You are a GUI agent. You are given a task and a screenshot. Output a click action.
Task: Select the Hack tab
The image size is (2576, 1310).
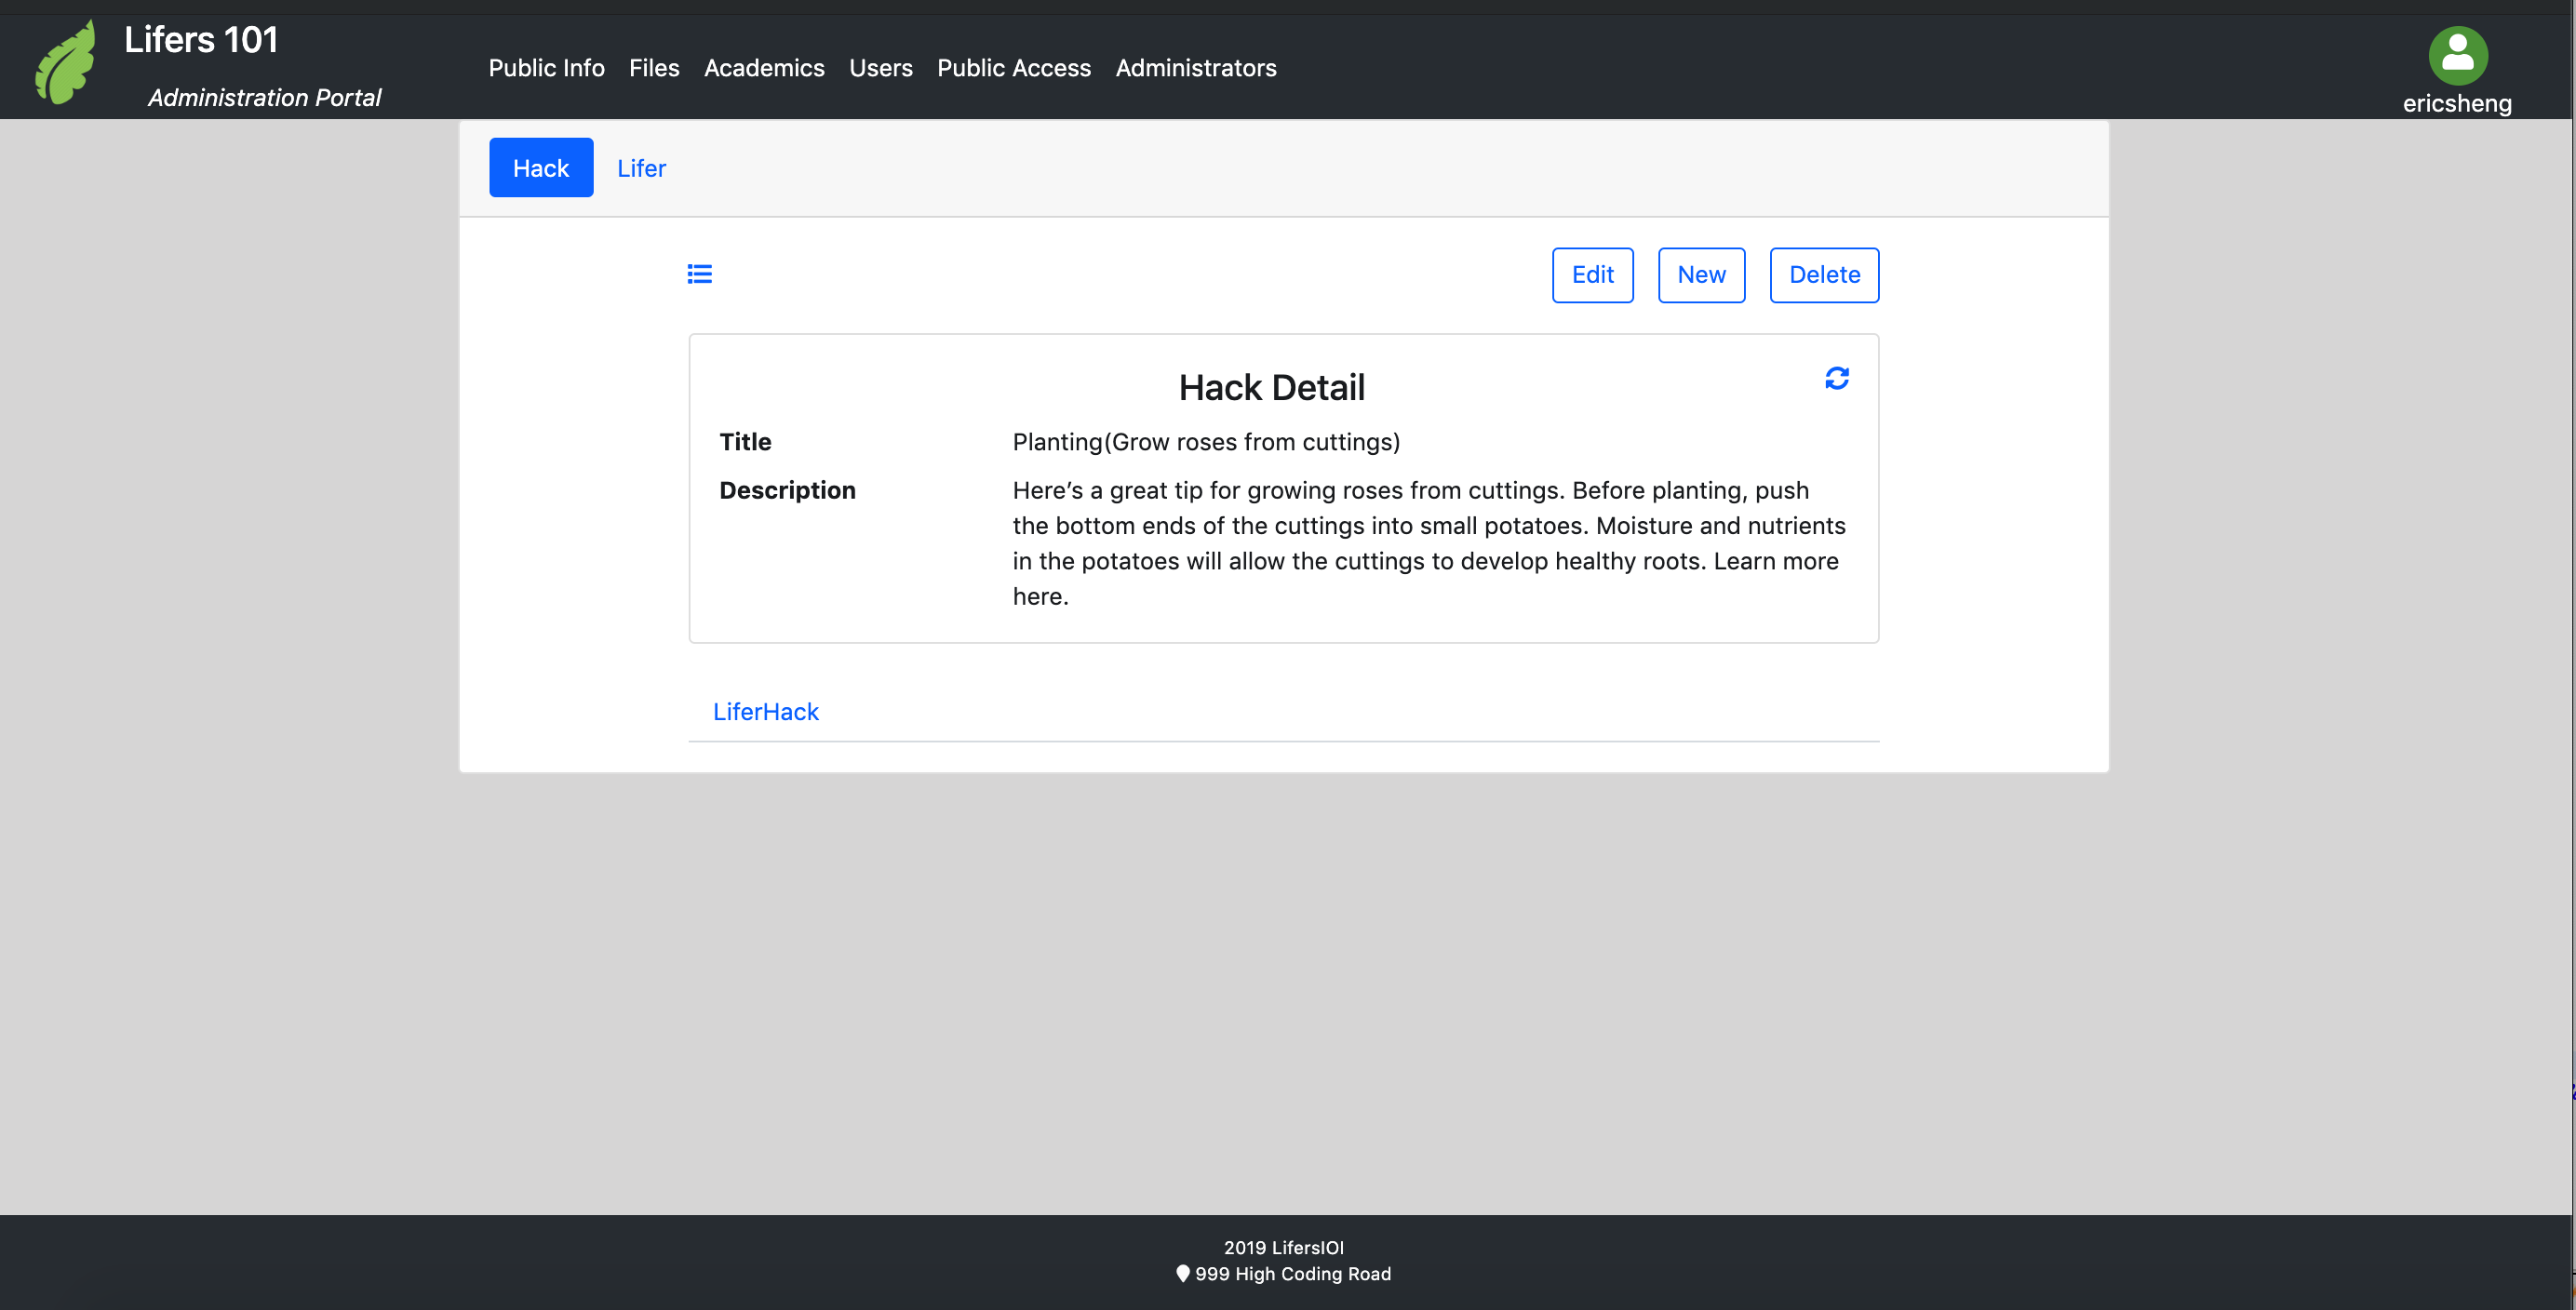(540, 168)
